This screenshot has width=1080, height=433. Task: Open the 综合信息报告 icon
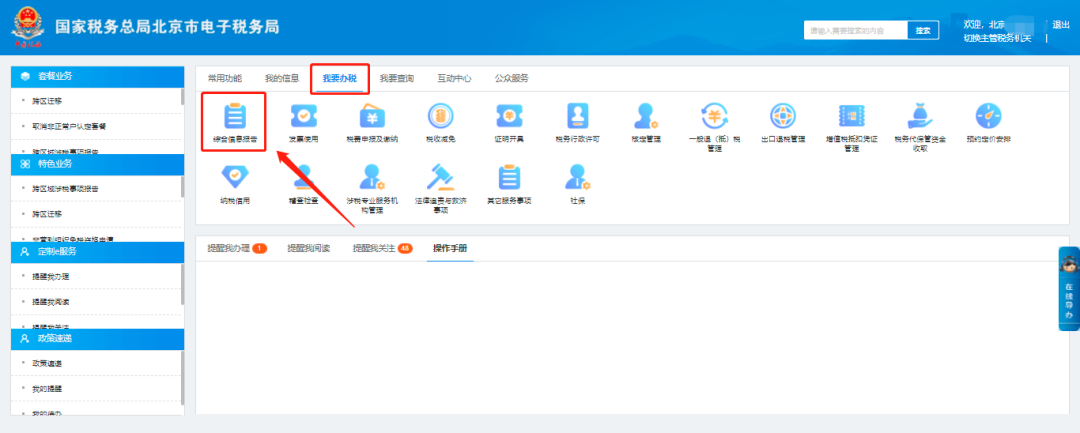234,116
